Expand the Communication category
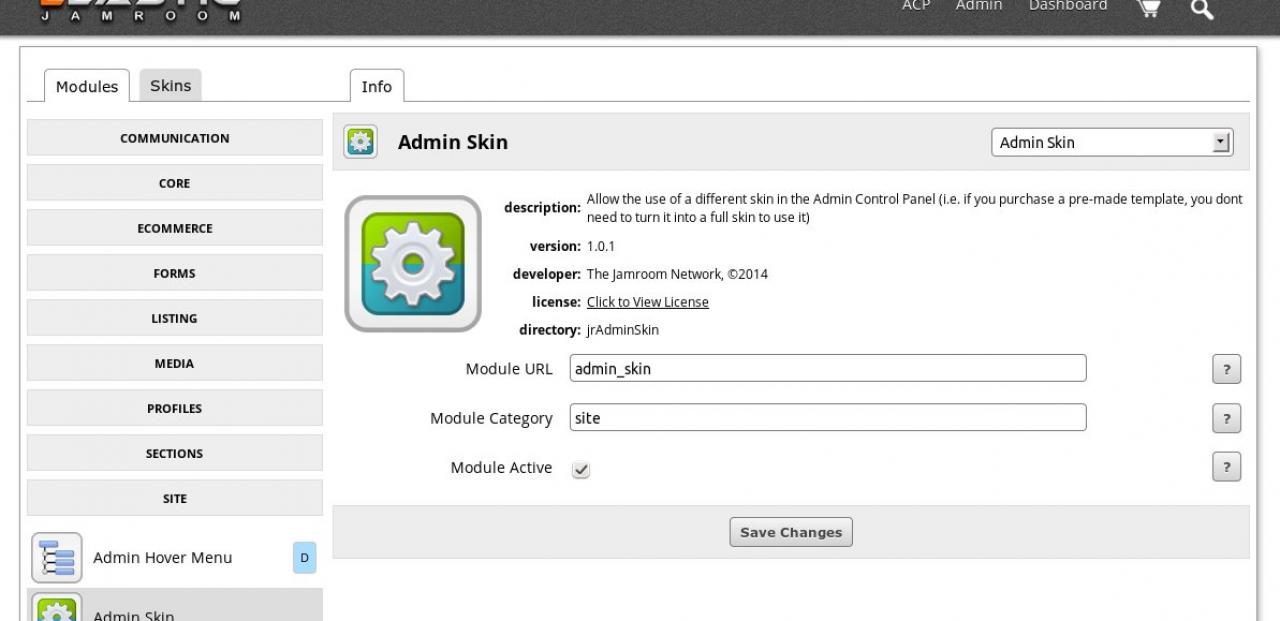1280x621 pixels. point(175,138)
